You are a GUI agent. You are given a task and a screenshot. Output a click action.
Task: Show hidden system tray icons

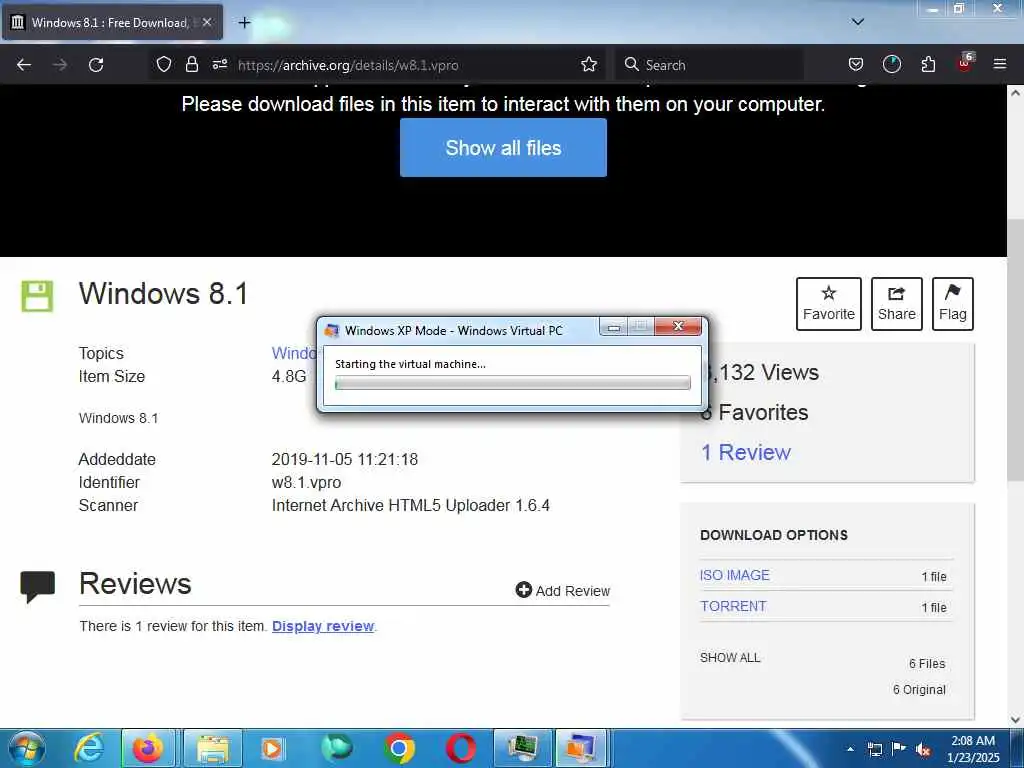coord(850,749)
